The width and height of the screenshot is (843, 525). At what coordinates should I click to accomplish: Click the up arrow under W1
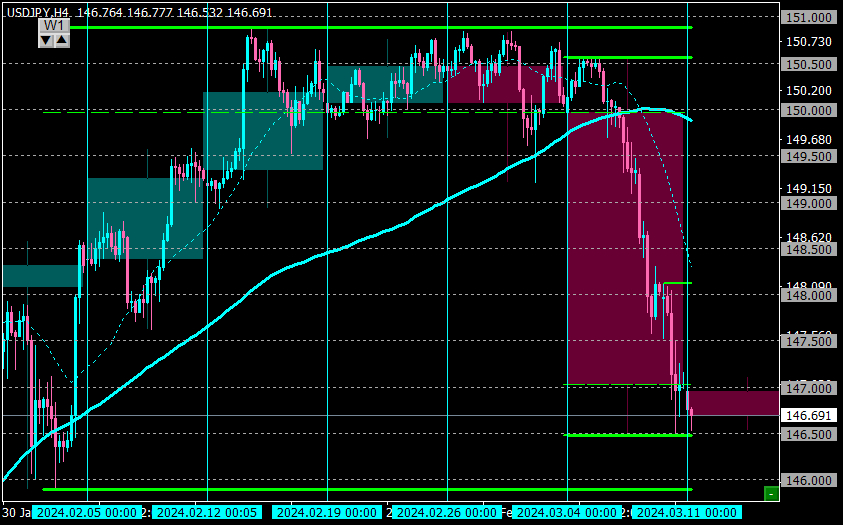tap(62, 40)
